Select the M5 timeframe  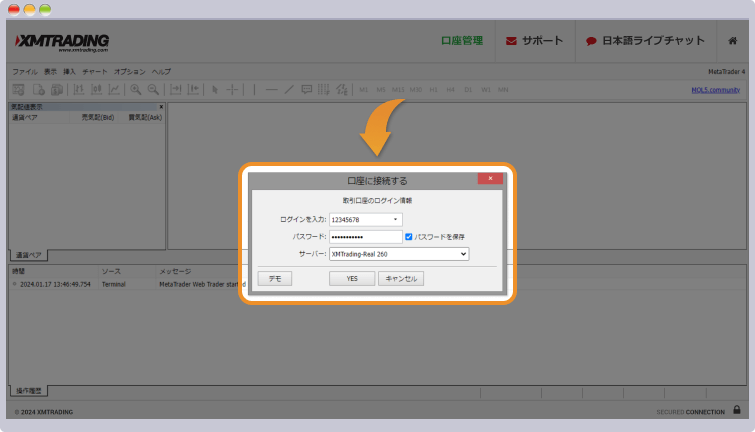click(381, 90)
